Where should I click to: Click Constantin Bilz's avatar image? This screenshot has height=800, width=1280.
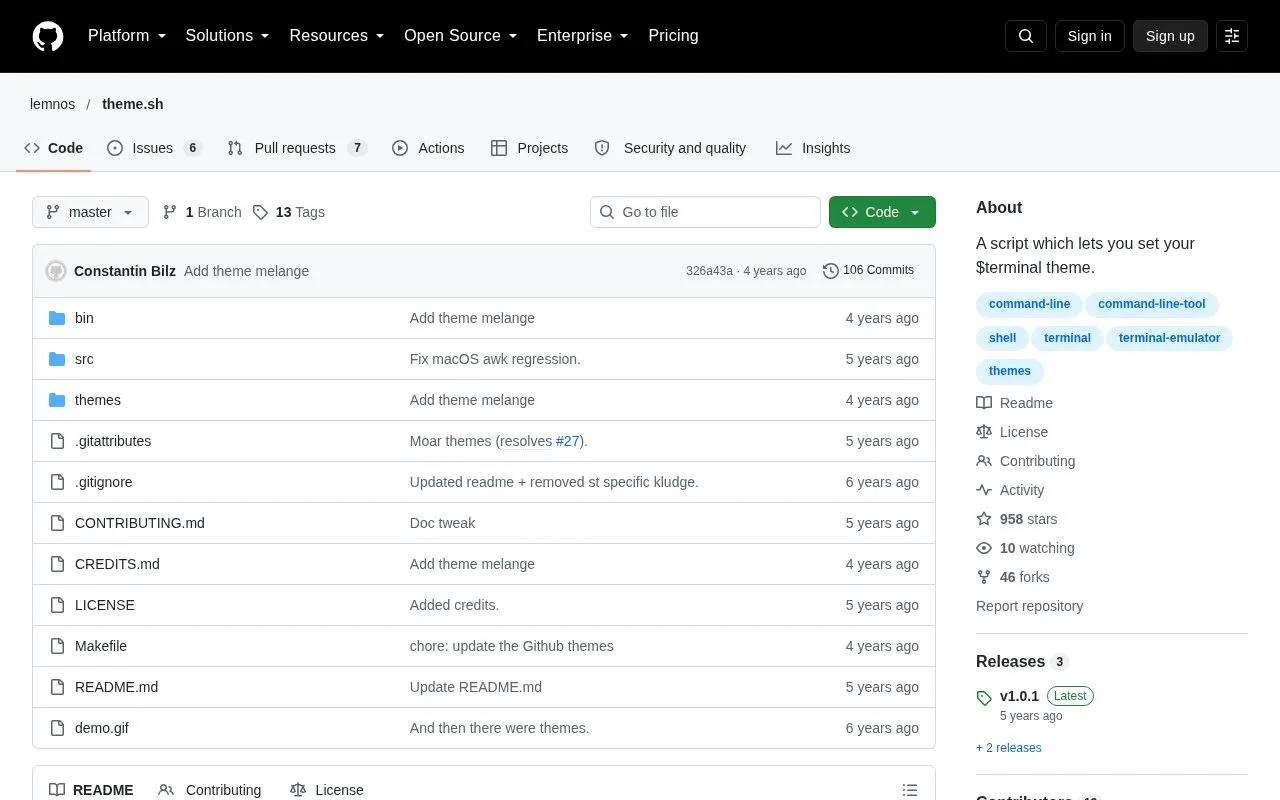[x=56, y=271]
